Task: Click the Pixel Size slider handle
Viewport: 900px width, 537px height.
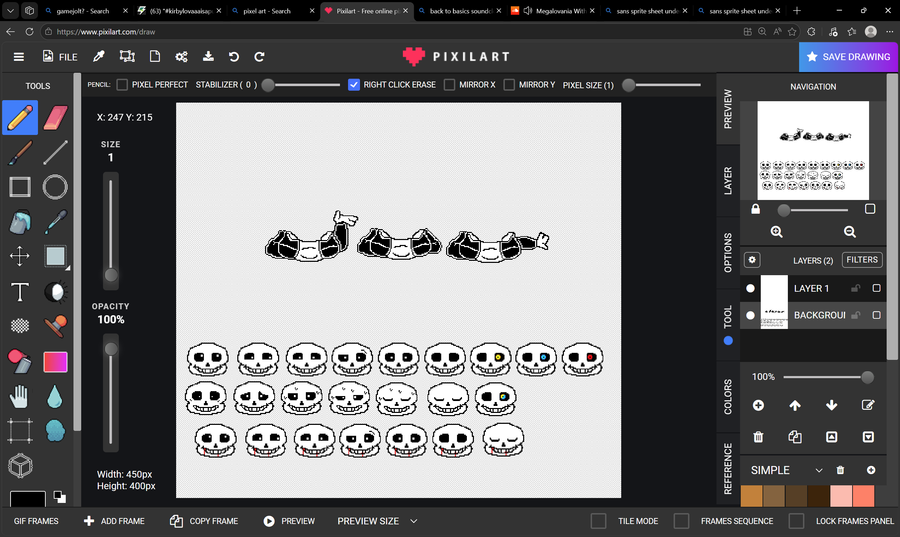Action: pos(629,85)
